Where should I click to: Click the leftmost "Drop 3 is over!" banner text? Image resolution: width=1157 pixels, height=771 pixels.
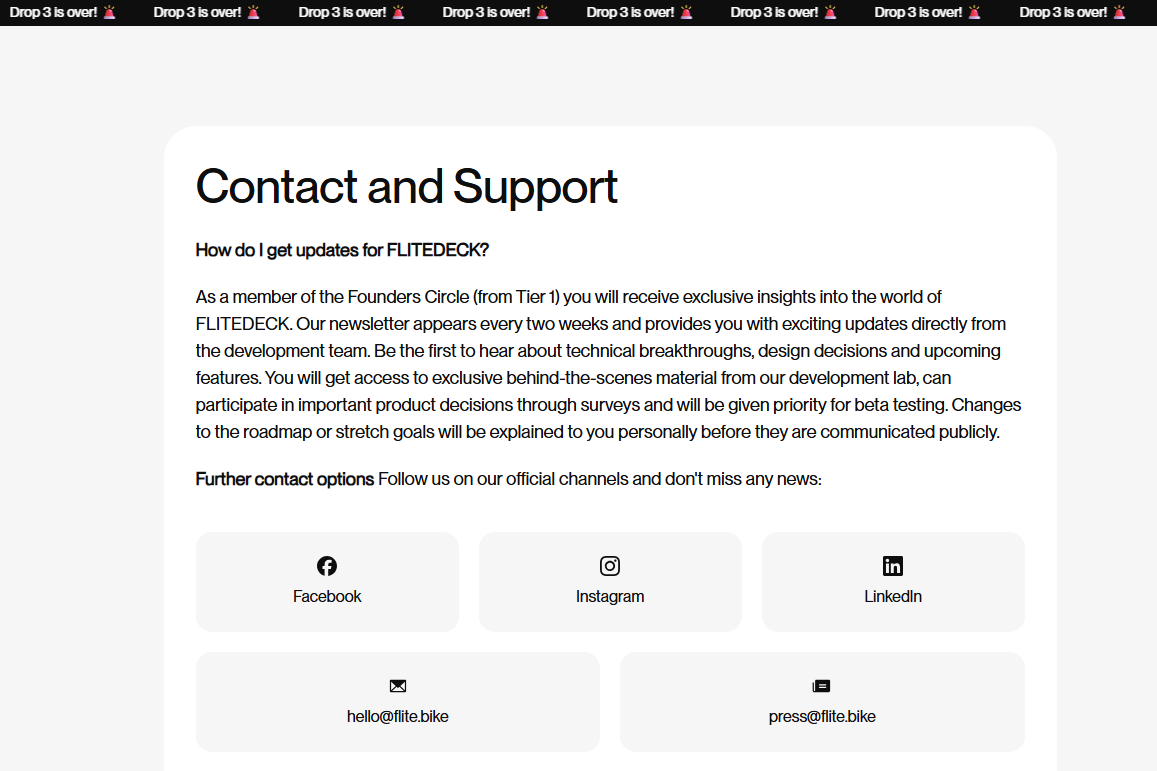[x=53, y=13]
